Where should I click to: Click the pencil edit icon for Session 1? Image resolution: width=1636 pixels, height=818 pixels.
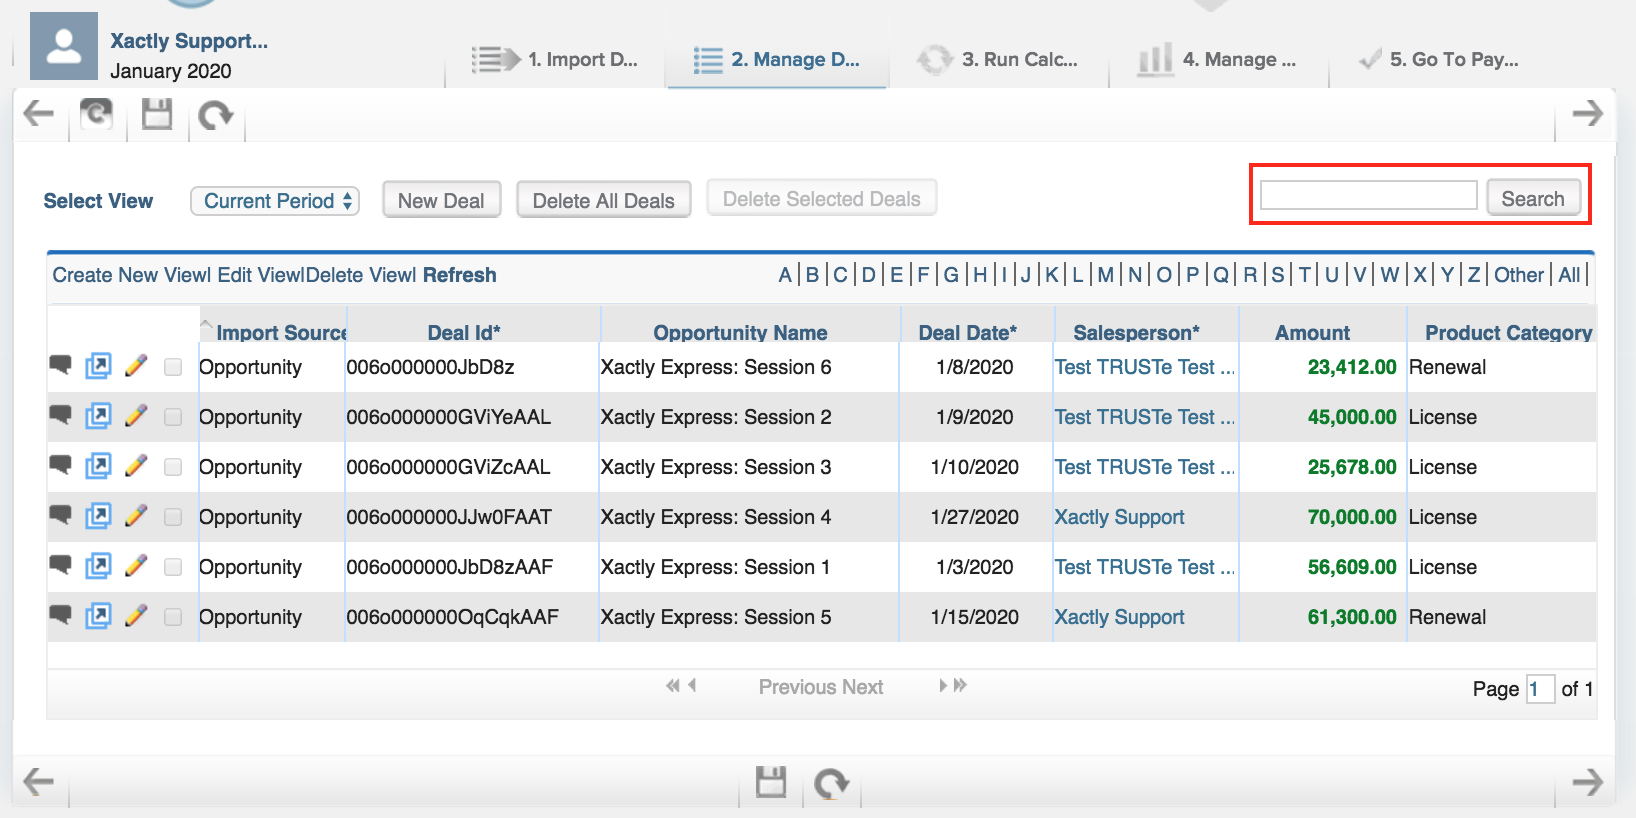point(136,566)
